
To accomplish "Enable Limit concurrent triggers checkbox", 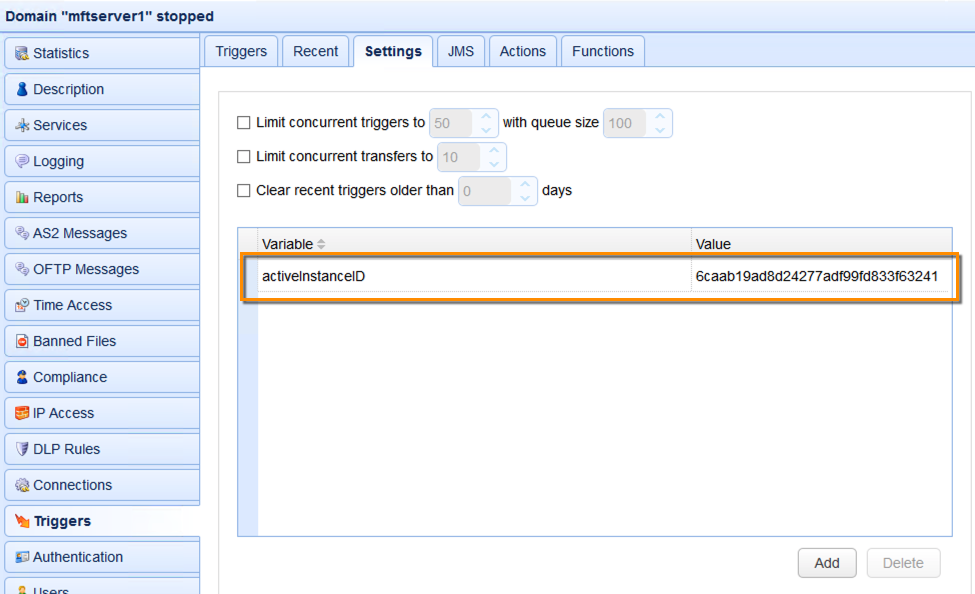I will click(x=243, y=123).
